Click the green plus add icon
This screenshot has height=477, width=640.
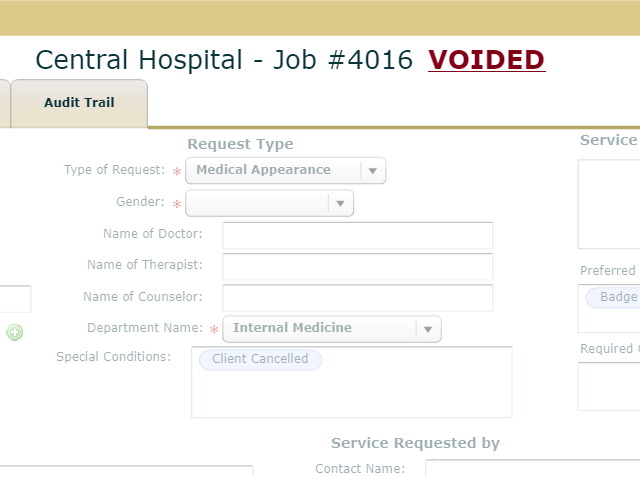coord(15,332)
